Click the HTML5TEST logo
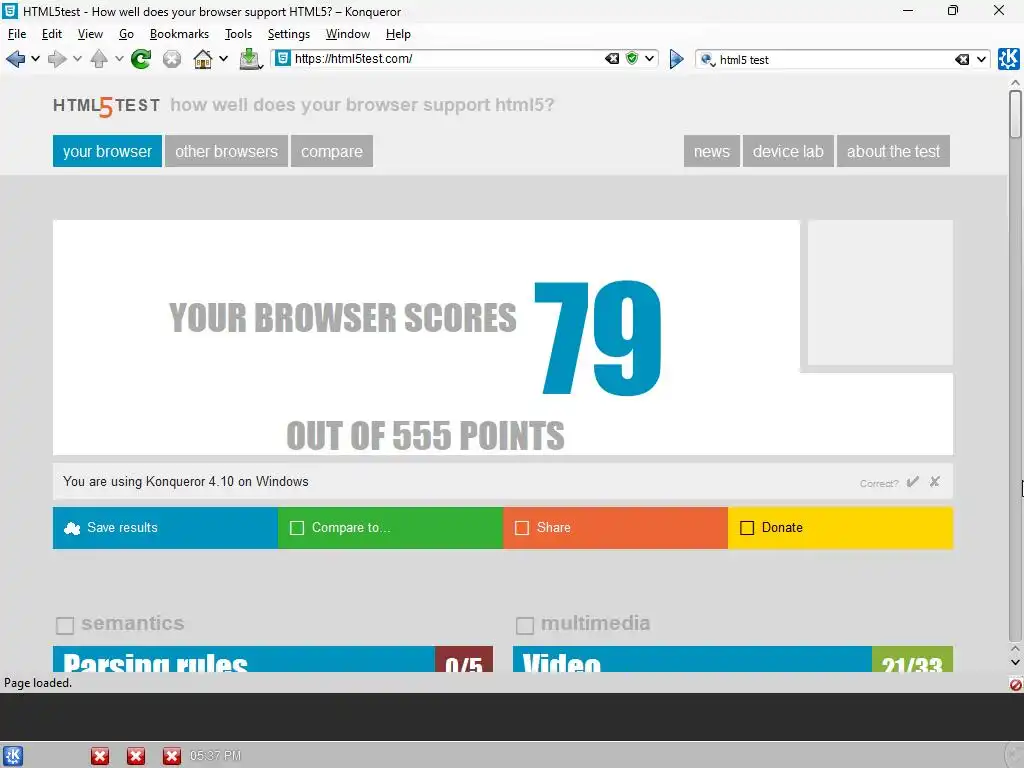Screen dimensions: 1024x768 pos(106,106)
